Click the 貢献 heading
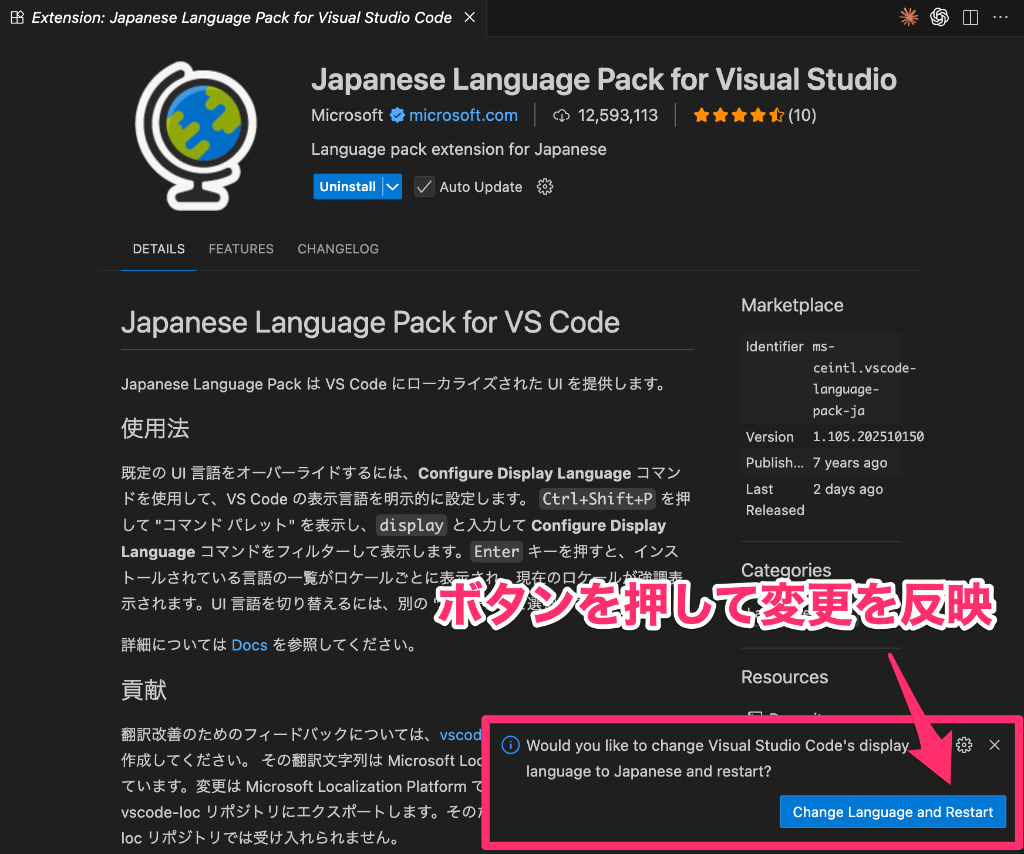Screen dimensions: 1024x854 pos(144,690)
